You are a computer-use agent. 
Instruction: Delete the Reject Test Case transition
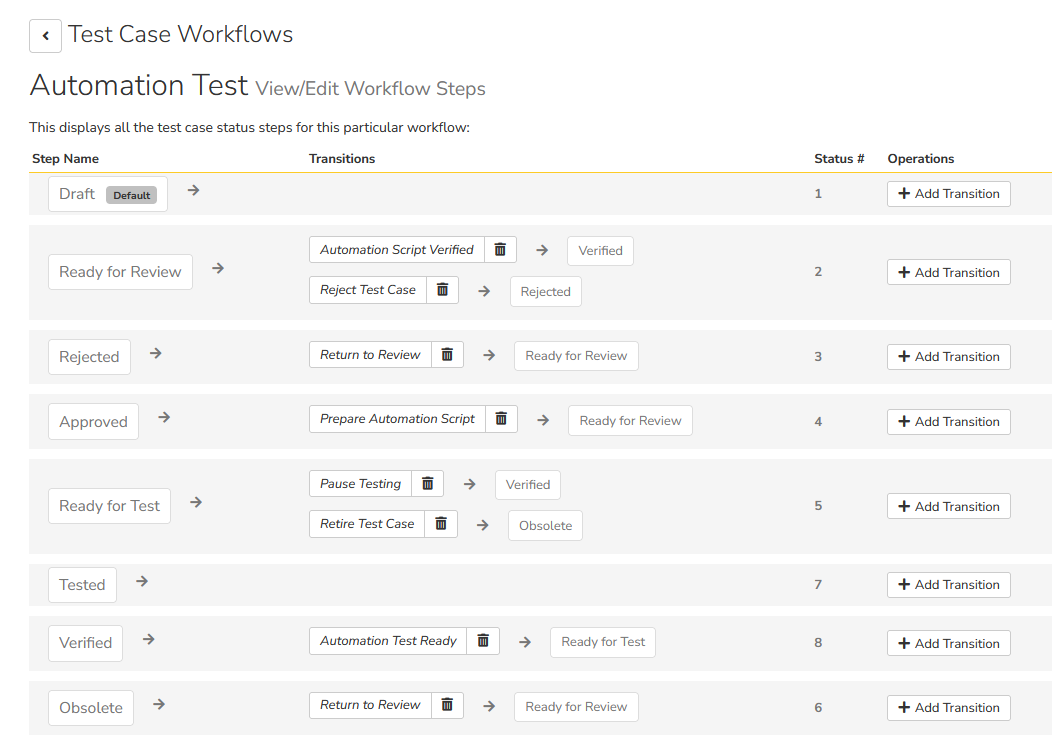point(442,290)
